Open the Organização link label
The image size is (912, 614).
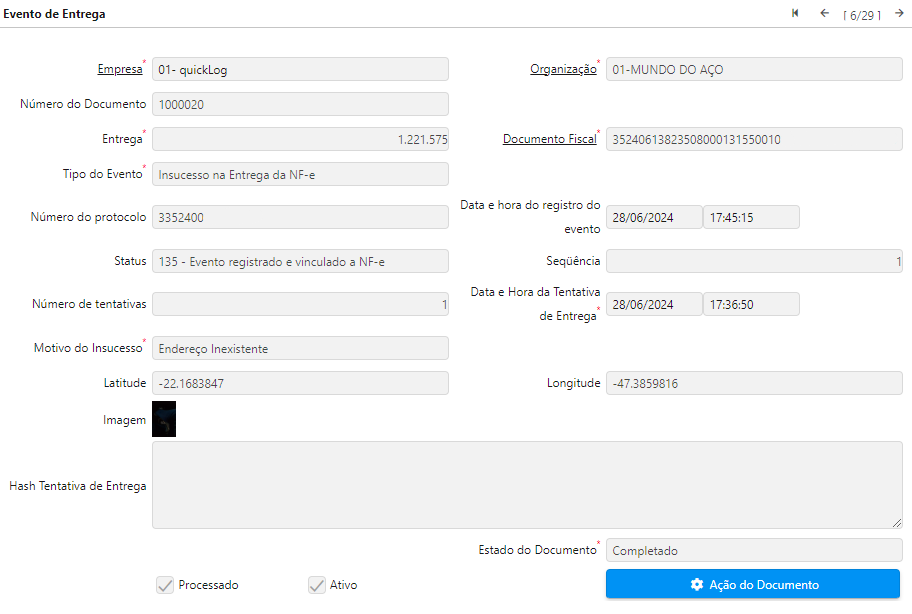[563, 69]
